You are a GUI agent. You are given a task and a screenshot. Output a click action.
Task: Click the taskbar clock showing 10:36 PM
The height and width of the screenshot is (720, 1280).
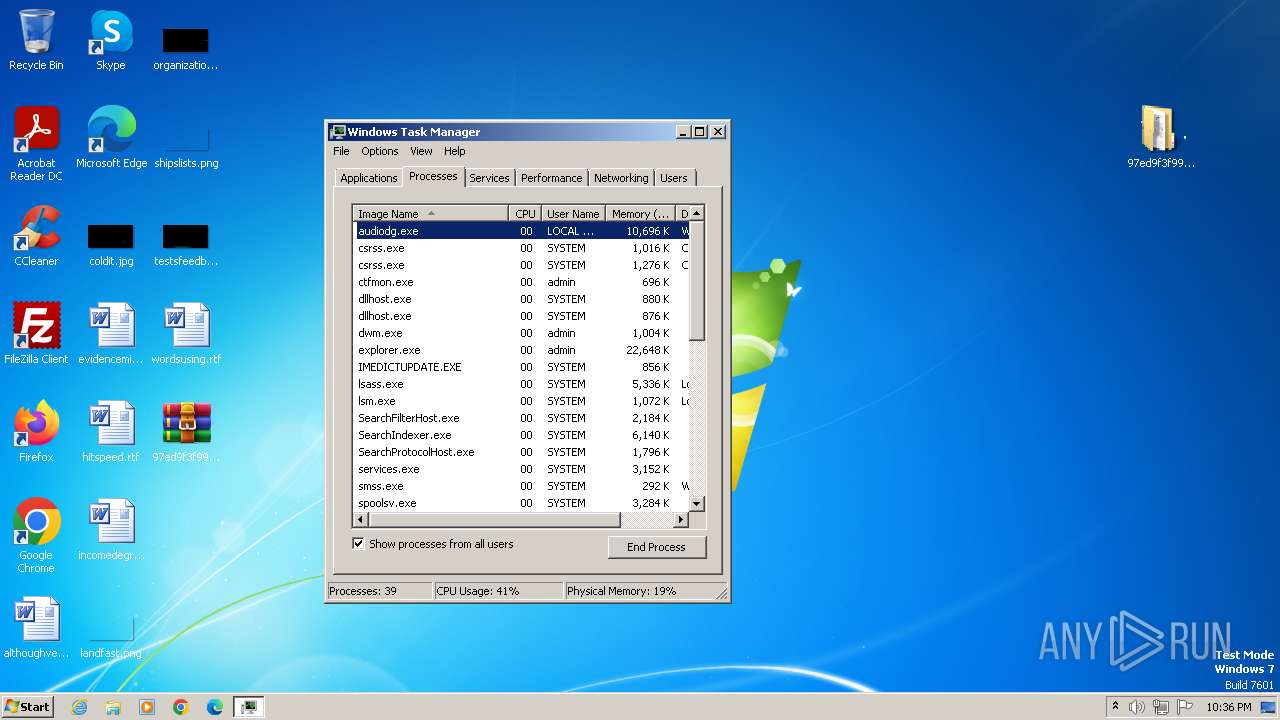1229,707
